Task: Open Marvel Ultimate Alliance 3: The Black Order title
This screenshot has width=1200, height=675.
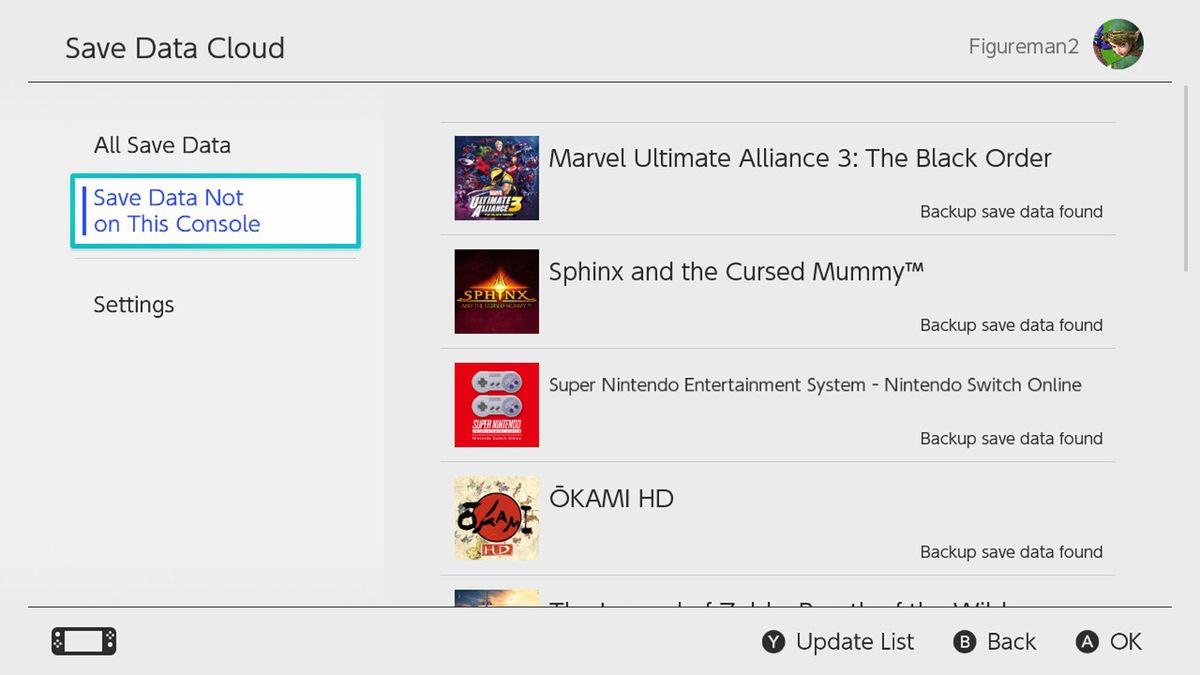Action: 800,158
